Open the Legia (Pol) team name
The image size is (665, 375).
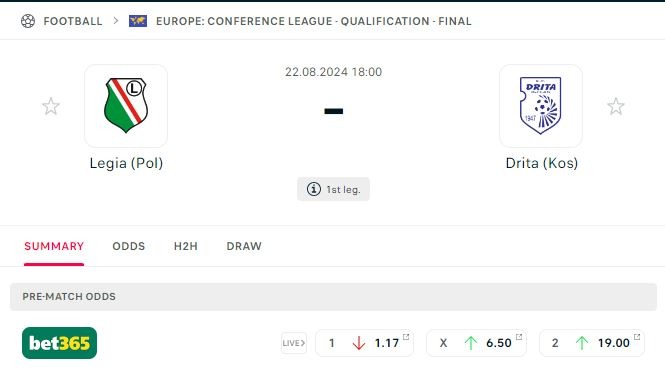click(126, 163)
